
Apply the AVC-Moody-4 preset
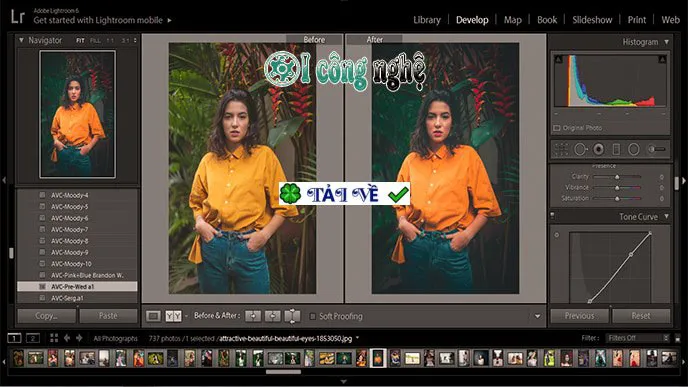click(x=77, y=195)
